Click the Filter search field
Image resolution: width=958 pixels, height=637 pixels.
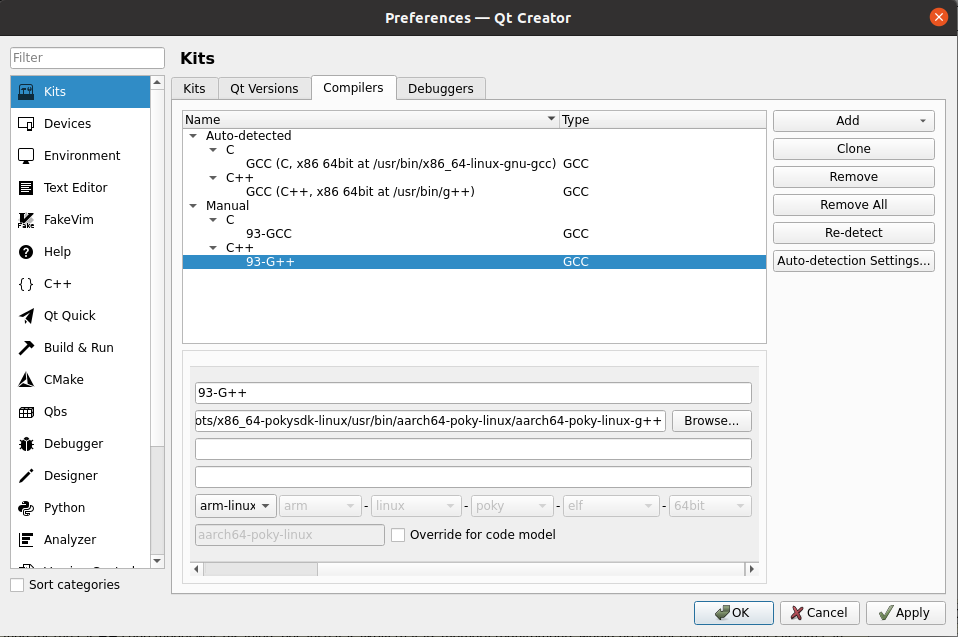pos(87,58)
